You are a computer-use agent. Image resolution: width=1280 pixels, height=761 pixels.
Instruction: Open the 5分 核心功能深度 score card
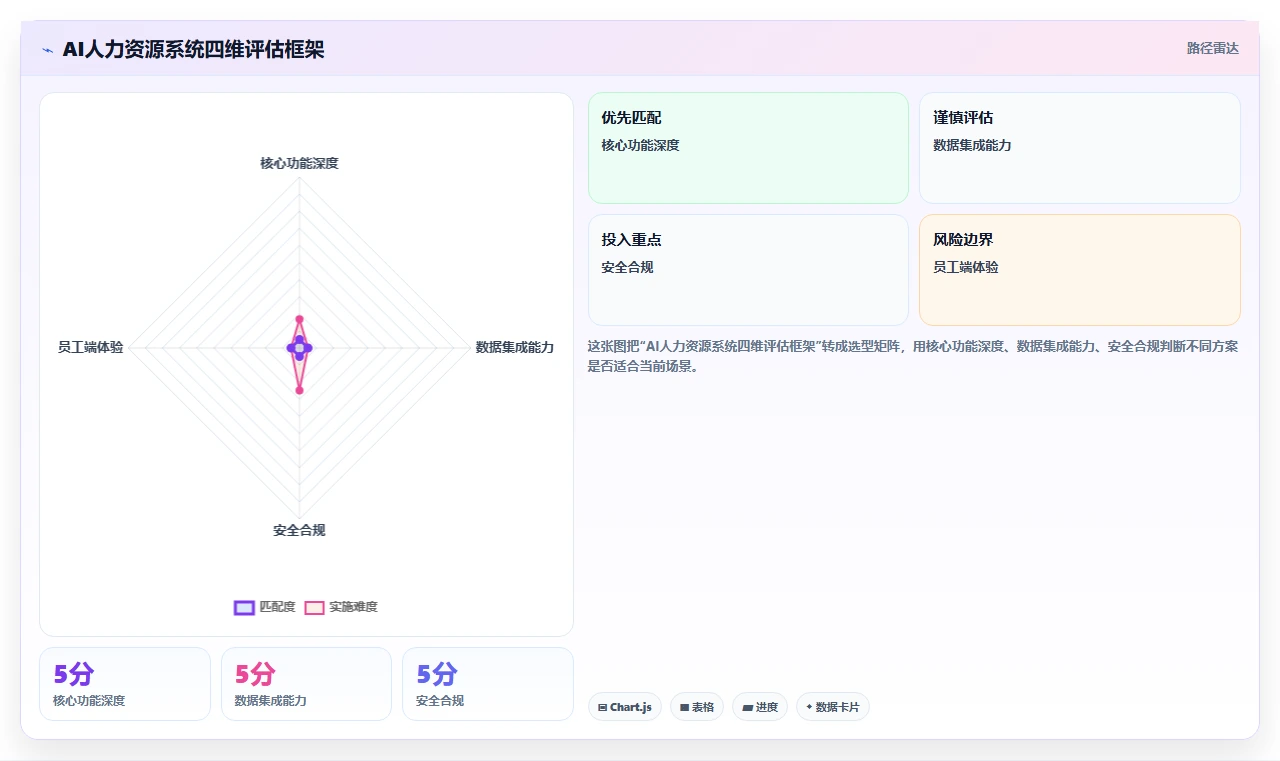click(125, 684)
